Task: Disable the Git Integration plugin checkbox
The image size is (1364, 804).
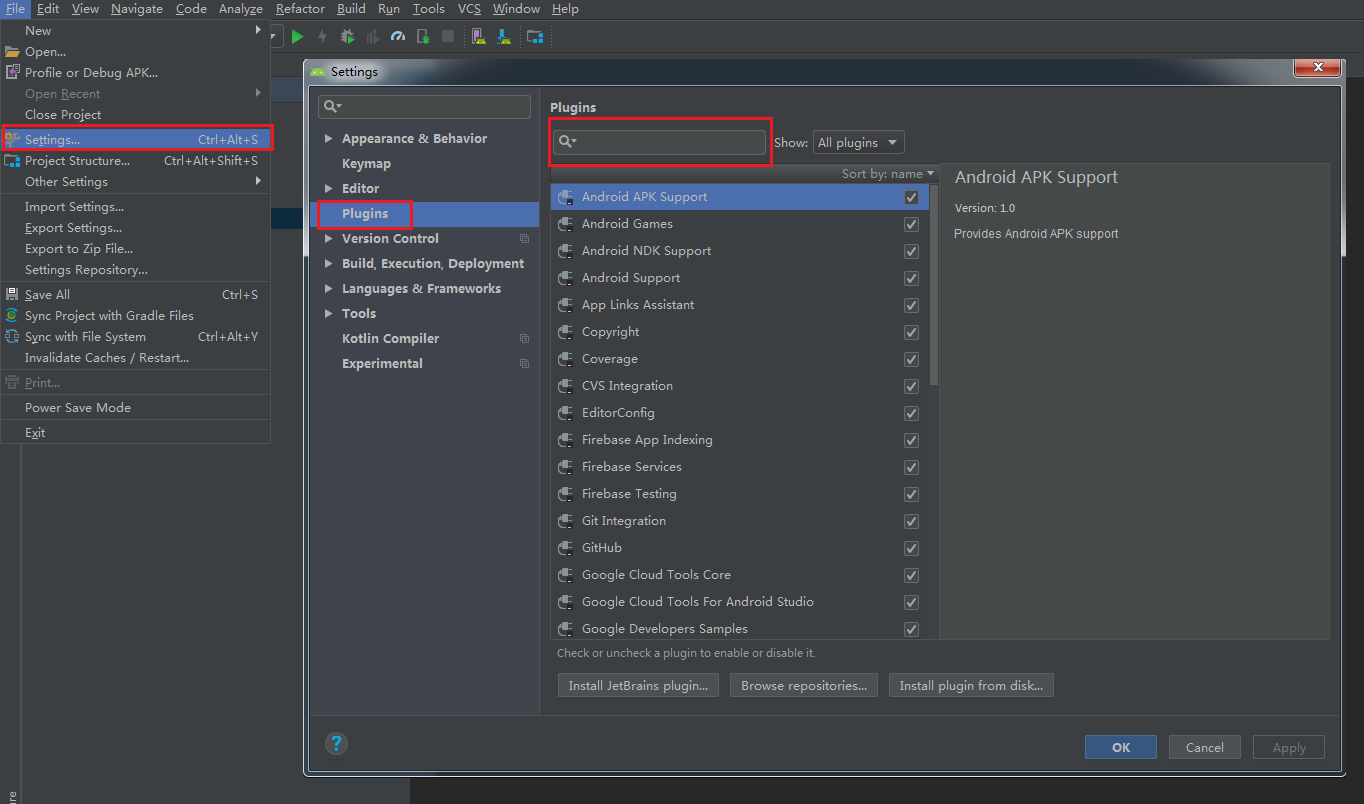Action: [x=911, y=521]
